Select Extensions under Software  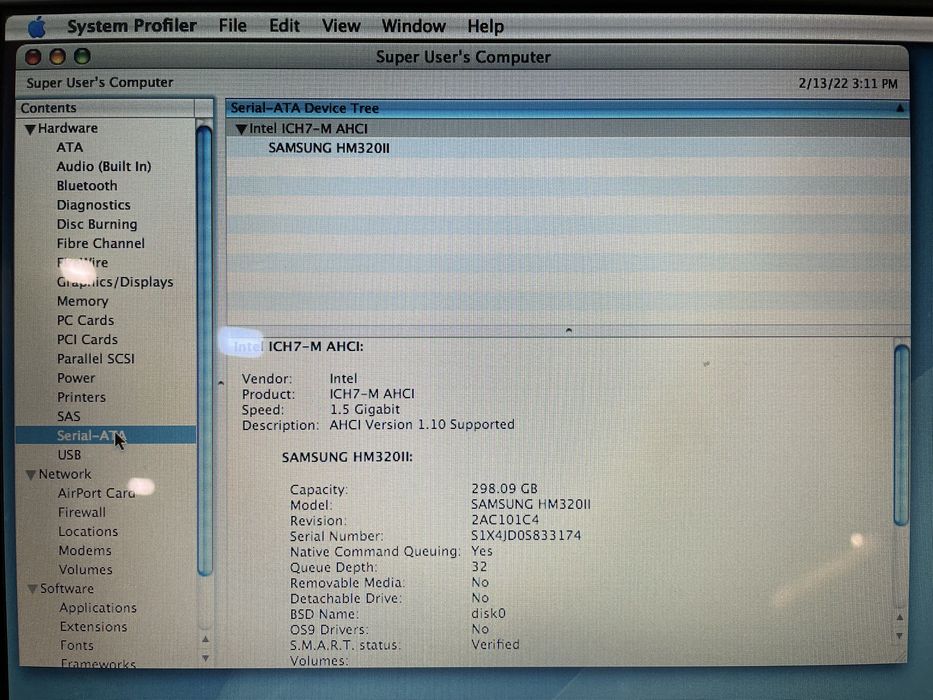[x=93, y=627]
